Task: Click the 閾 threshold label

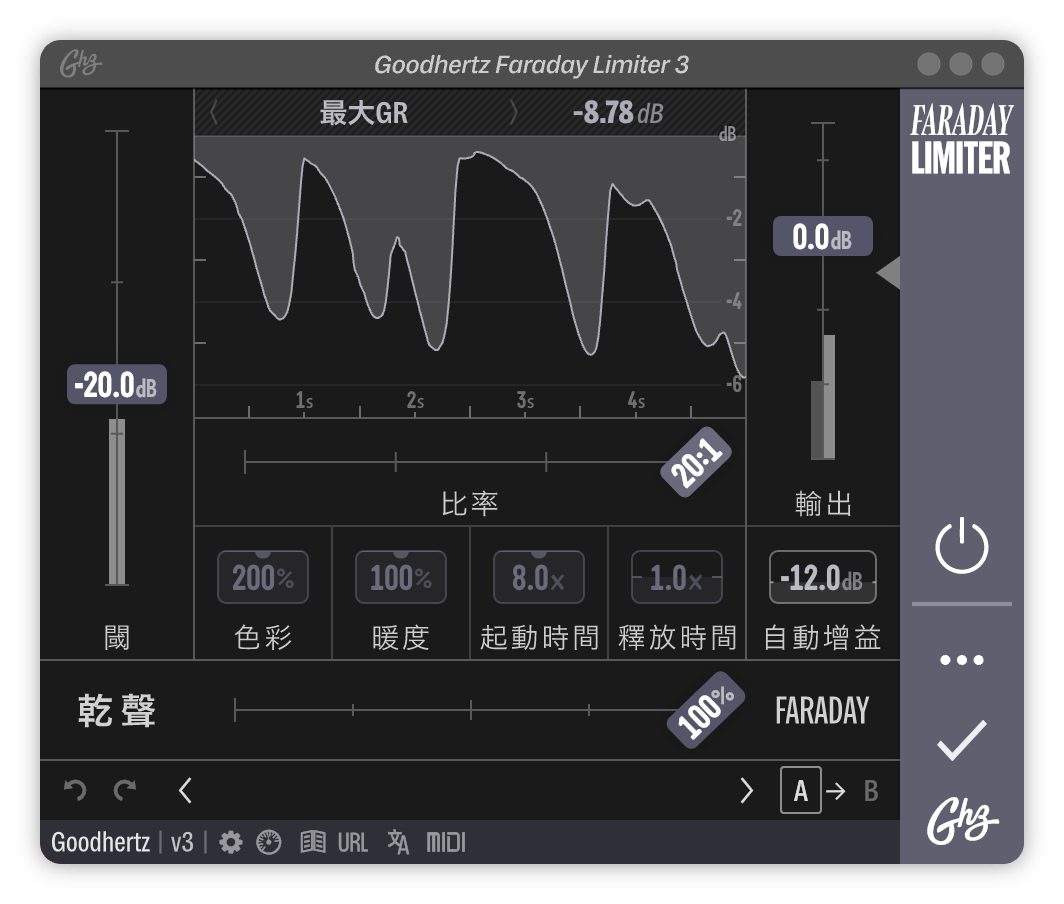Action: [x=117, y=638]
